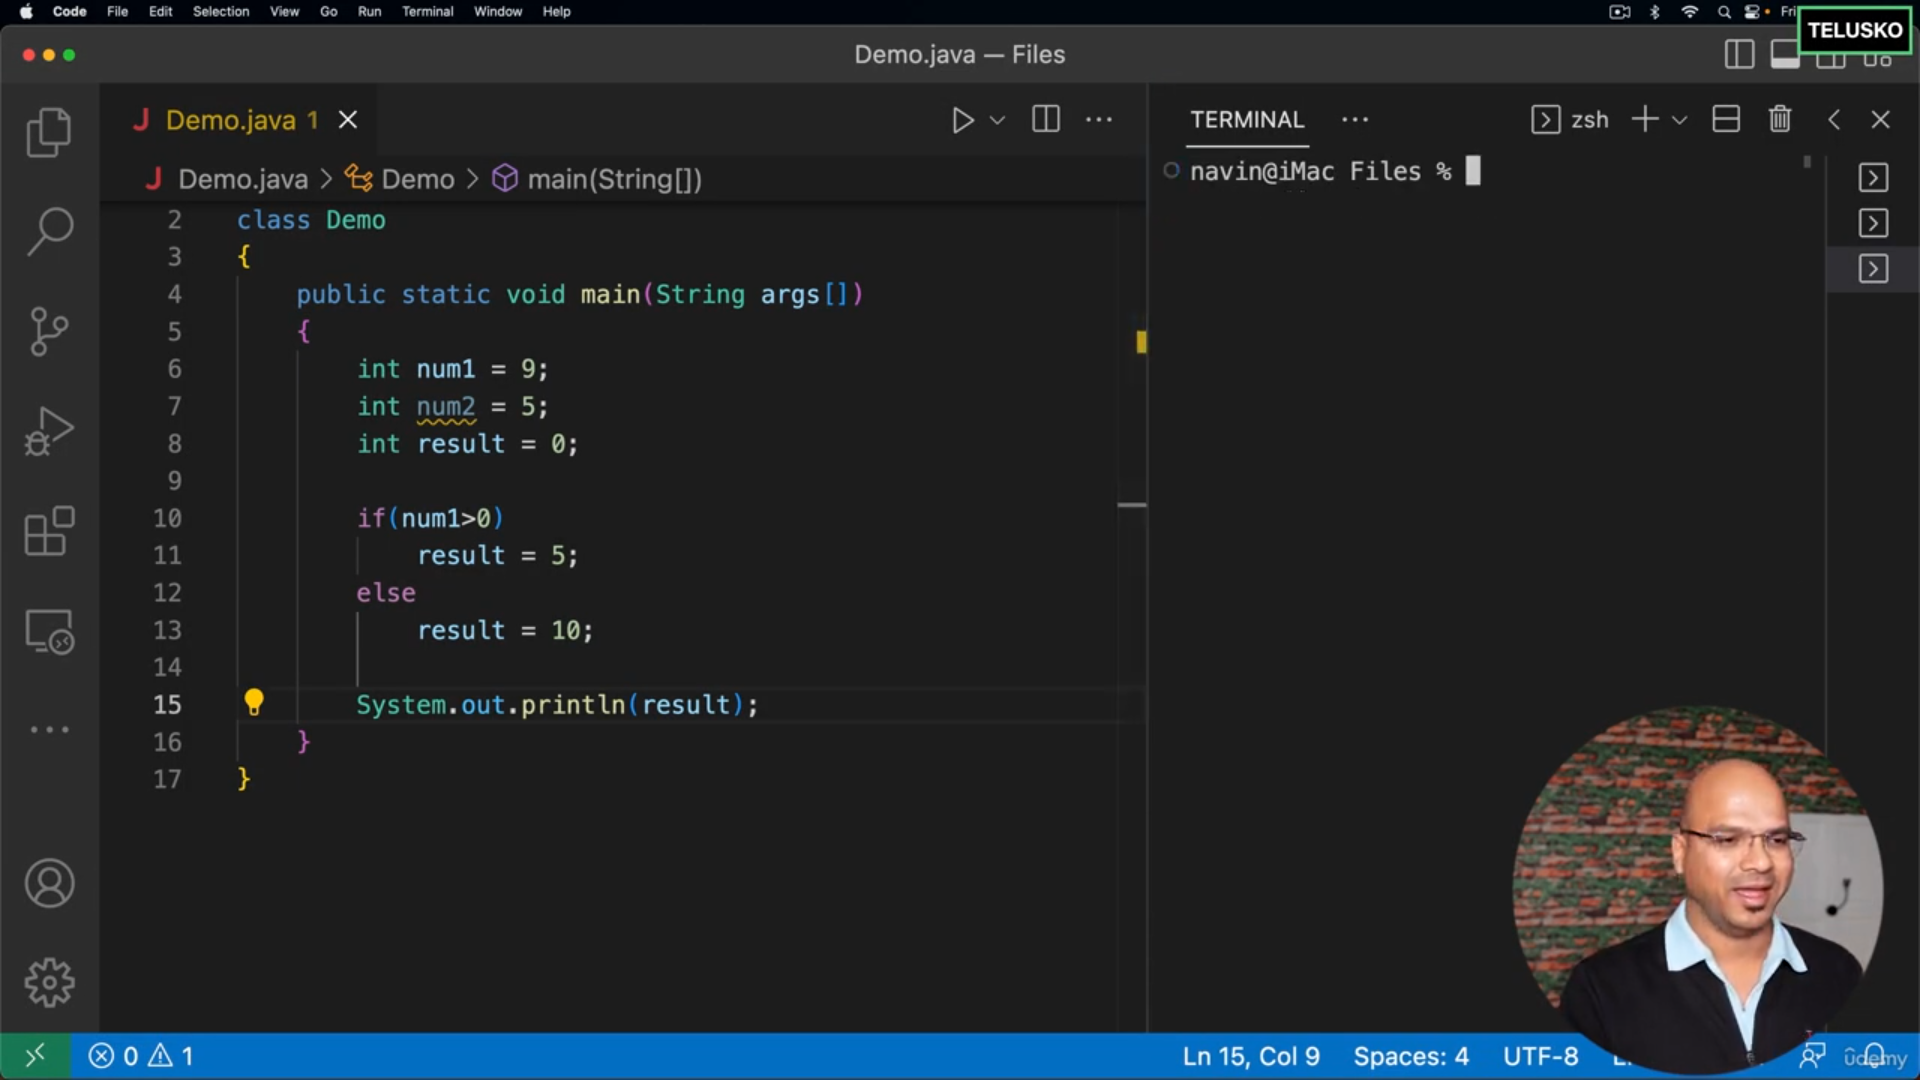This screenshot has width=1920, height=1080.
Task: Split the editor to the right
Action: tap(1046, 120)
